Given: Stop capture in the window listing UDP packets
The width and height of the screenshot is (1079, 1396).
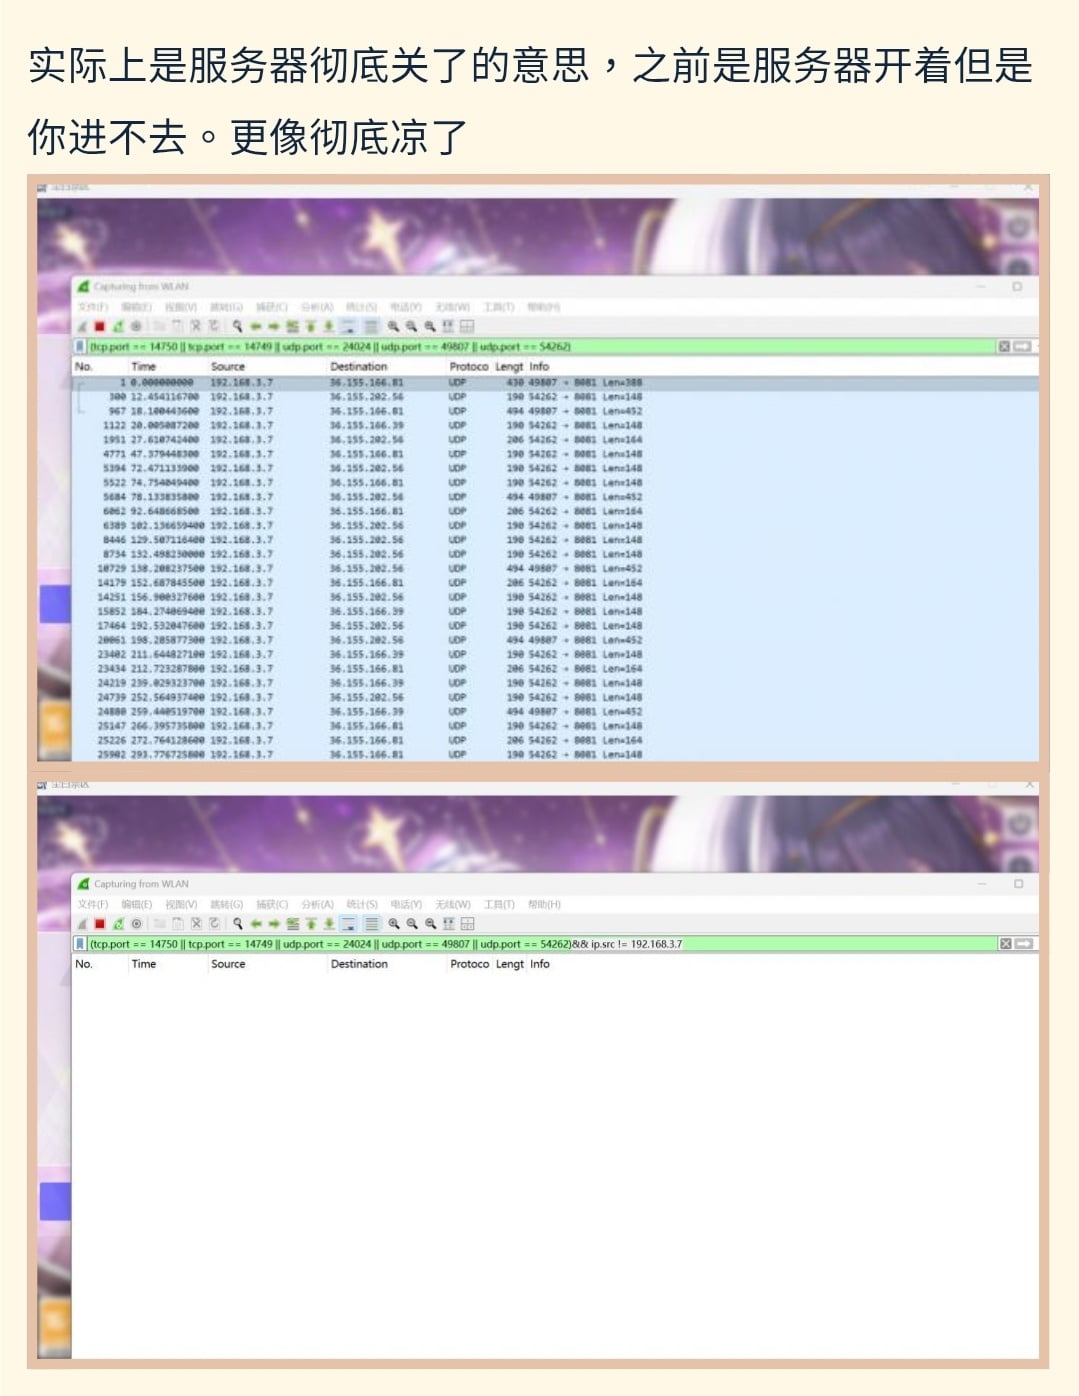Looking at the screenshot, I should pos(100,326).
